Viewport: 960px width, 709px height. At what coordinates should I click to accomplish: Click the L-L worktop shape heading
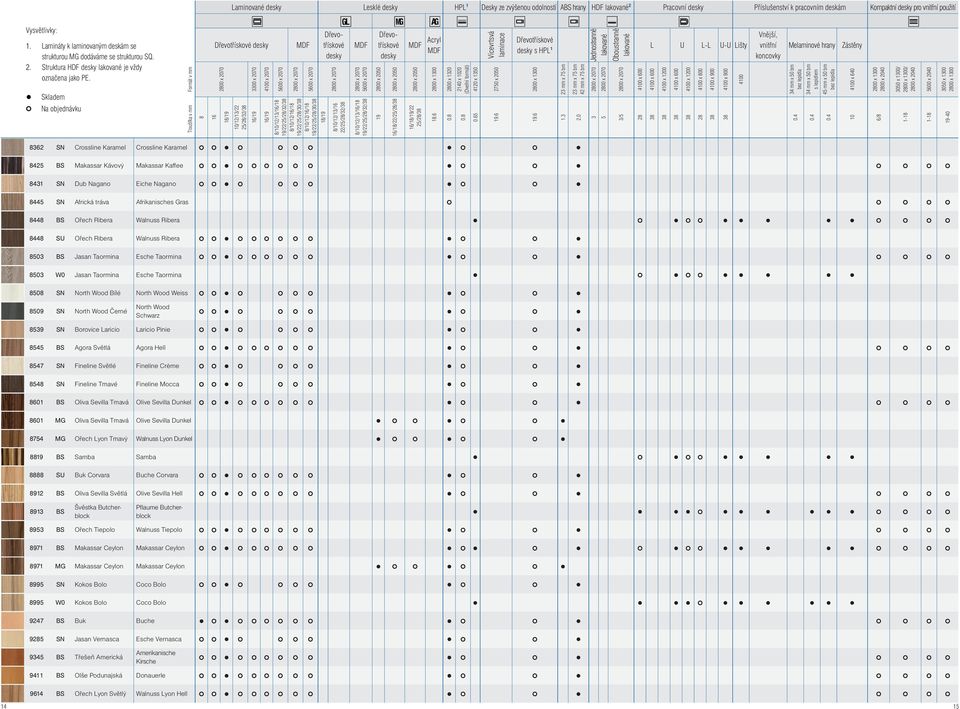(x=706, y=45)
